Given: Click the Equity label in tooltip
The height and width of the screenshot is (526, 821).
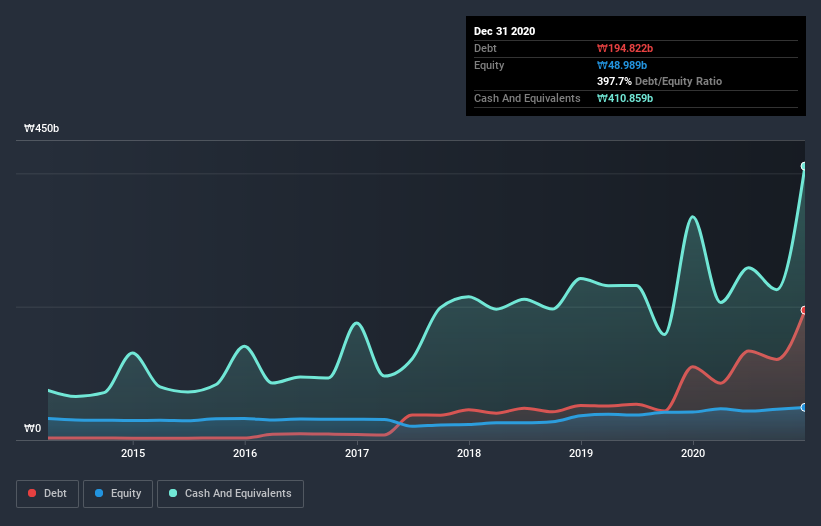Looking at the screenshot, I should coord(489,66).
